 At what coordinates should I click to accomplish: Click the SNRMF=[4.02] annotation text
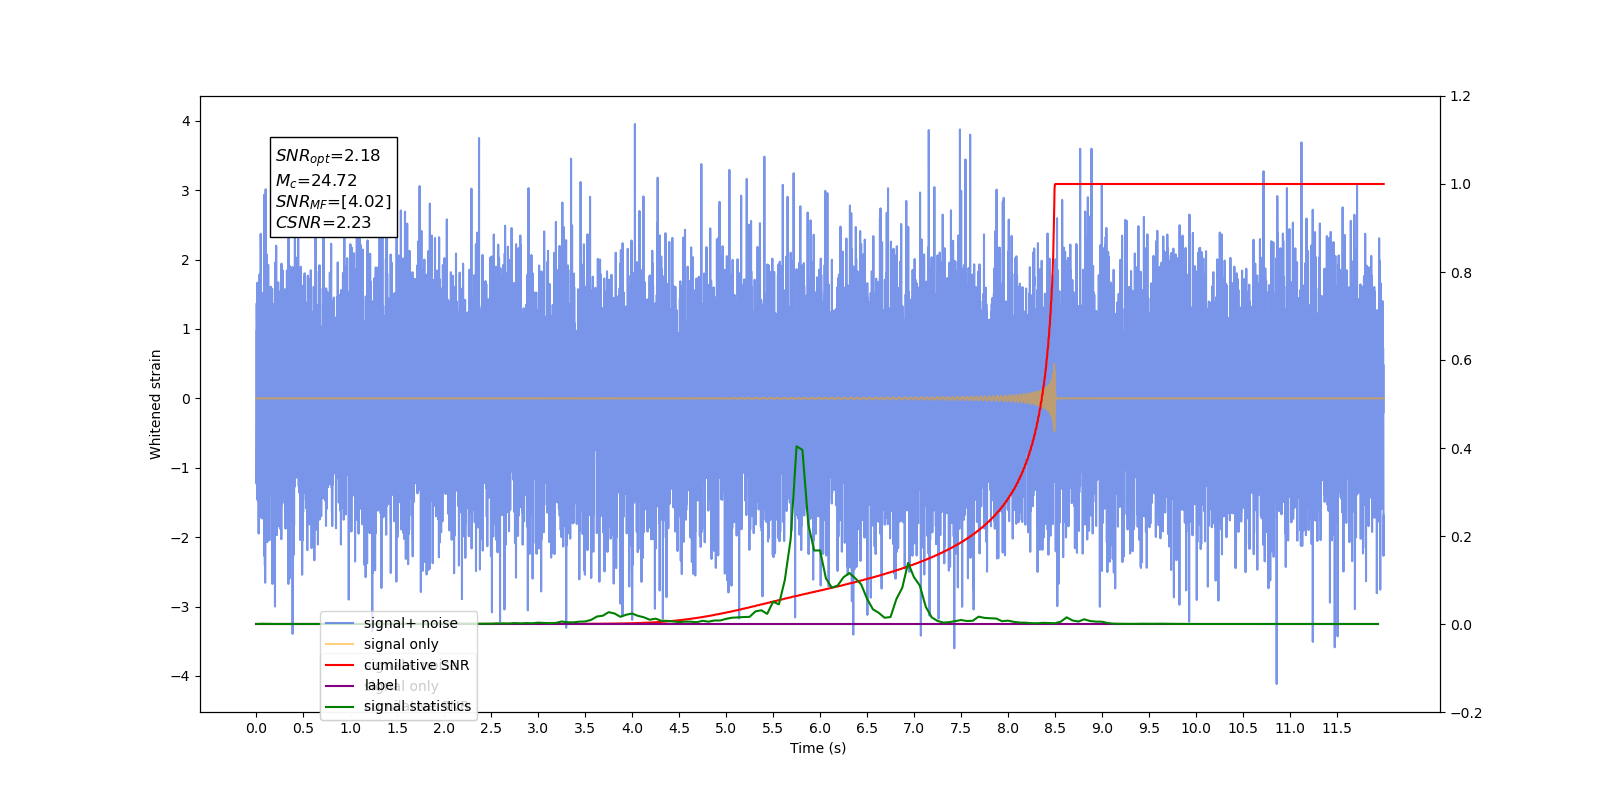pyautogui.click(x=333, y=202)
